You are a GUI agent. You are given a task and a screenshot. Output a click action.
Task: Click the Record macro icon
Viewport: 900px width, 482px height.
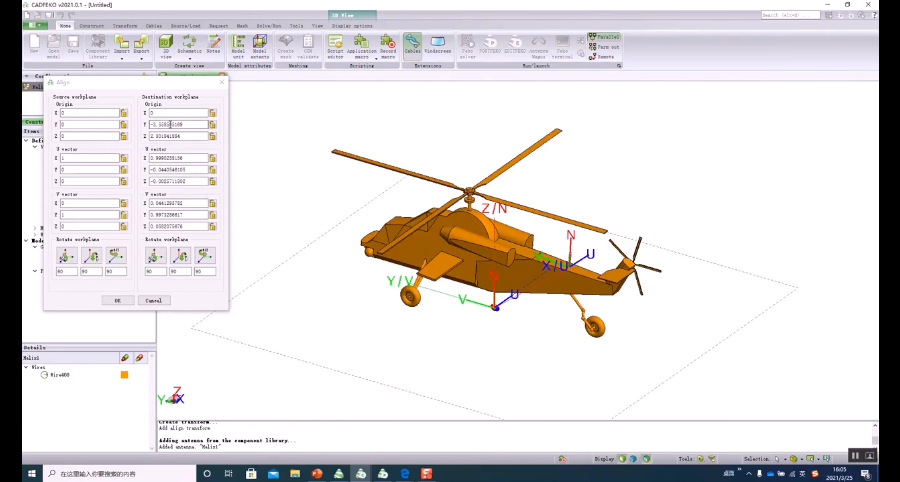tap(388, 46)
